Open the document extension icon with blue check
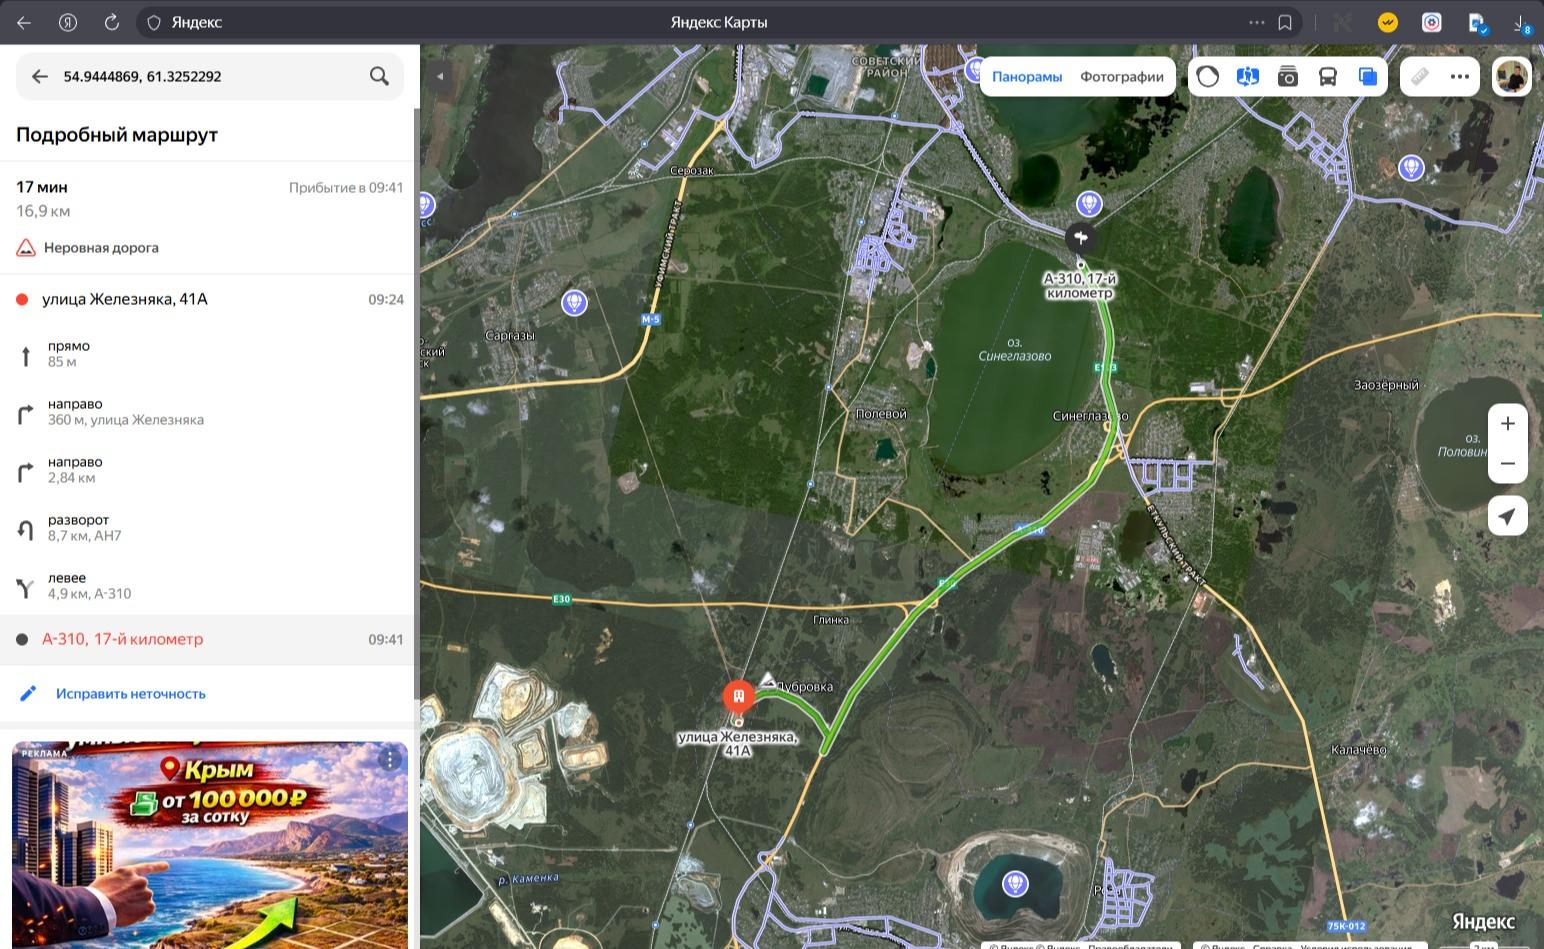This screenshot has width=1544, height=949. click(1478, 23)
